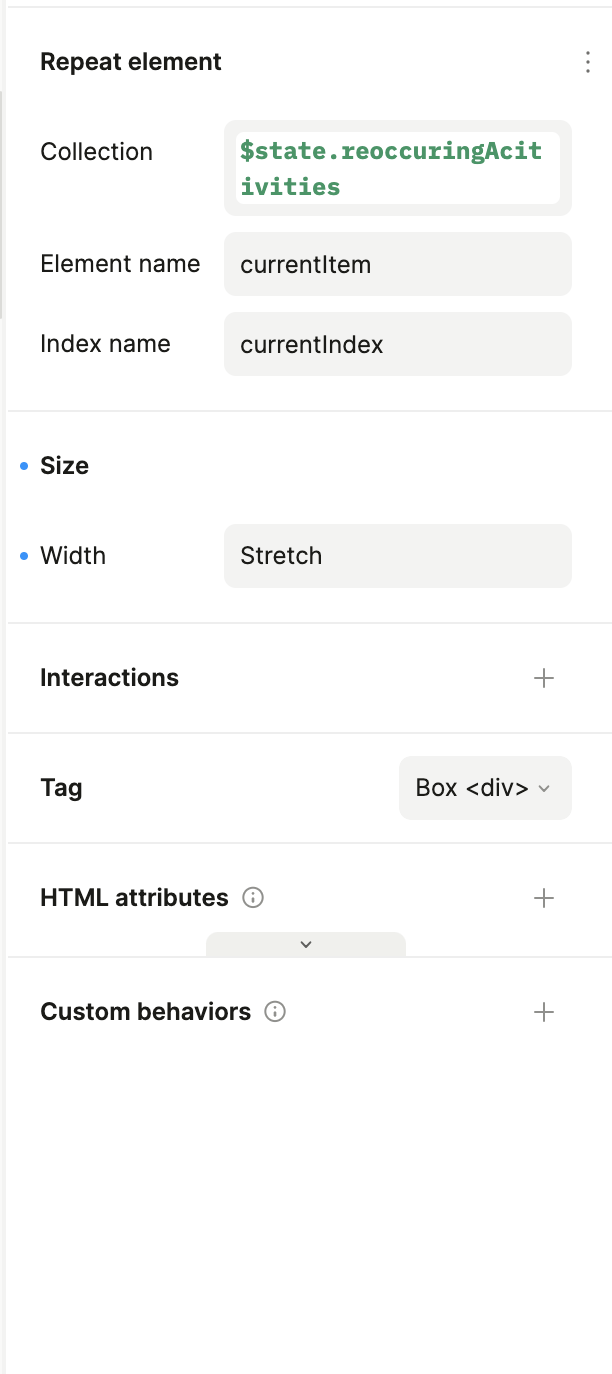Screen dimensions: 612x1374
Task: Add a new interaction with plus icon
Action: 543,678
